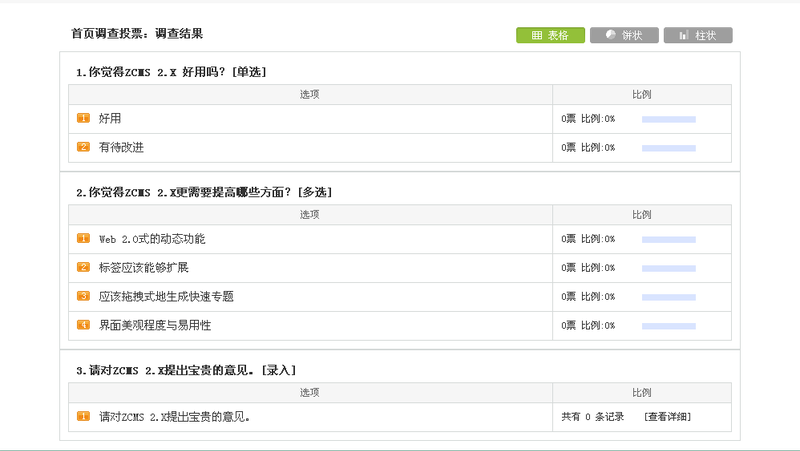Screen dimensions: 800x451
Task: Click the number 2 badge beside 有待改进
Action: pyautogui.click(x=84, y=147)
